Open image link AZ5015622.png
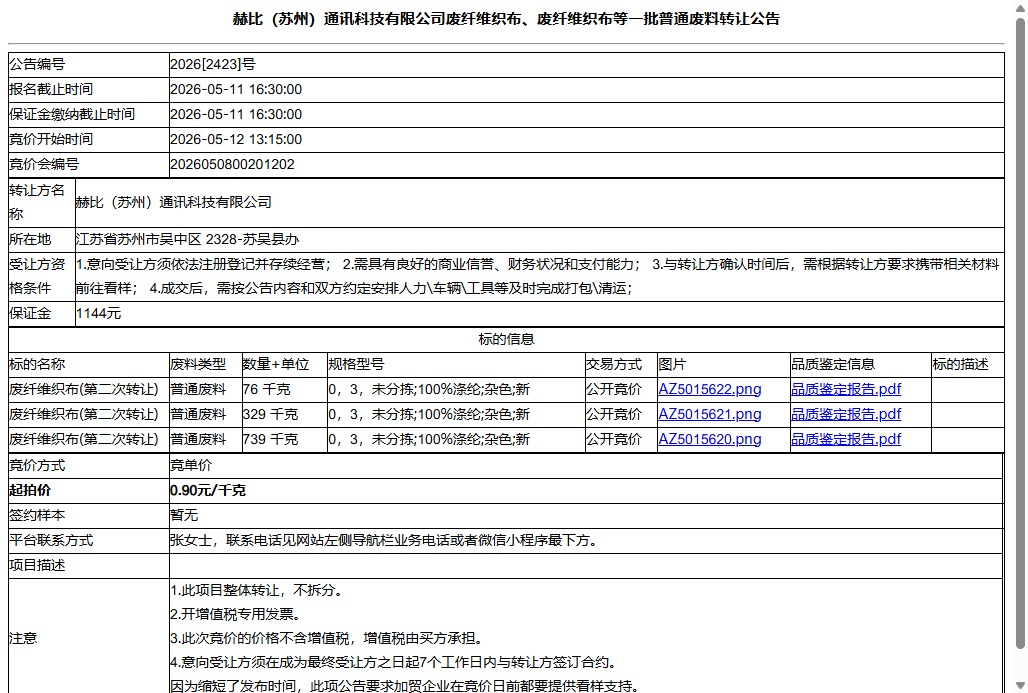1028x693 pixels. tap(709, 389)
